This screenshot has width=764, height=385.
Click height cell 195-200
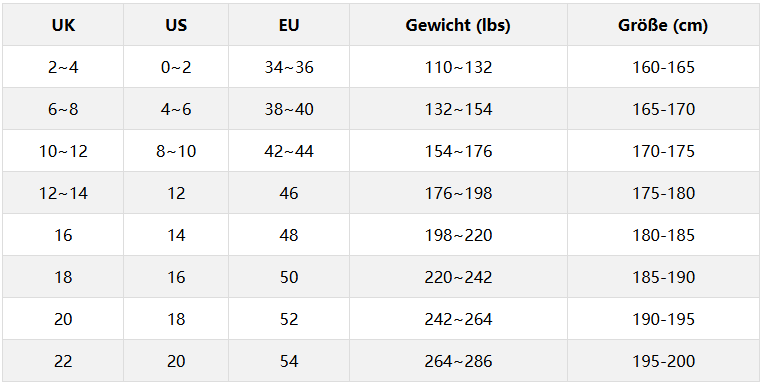[663, 361]
